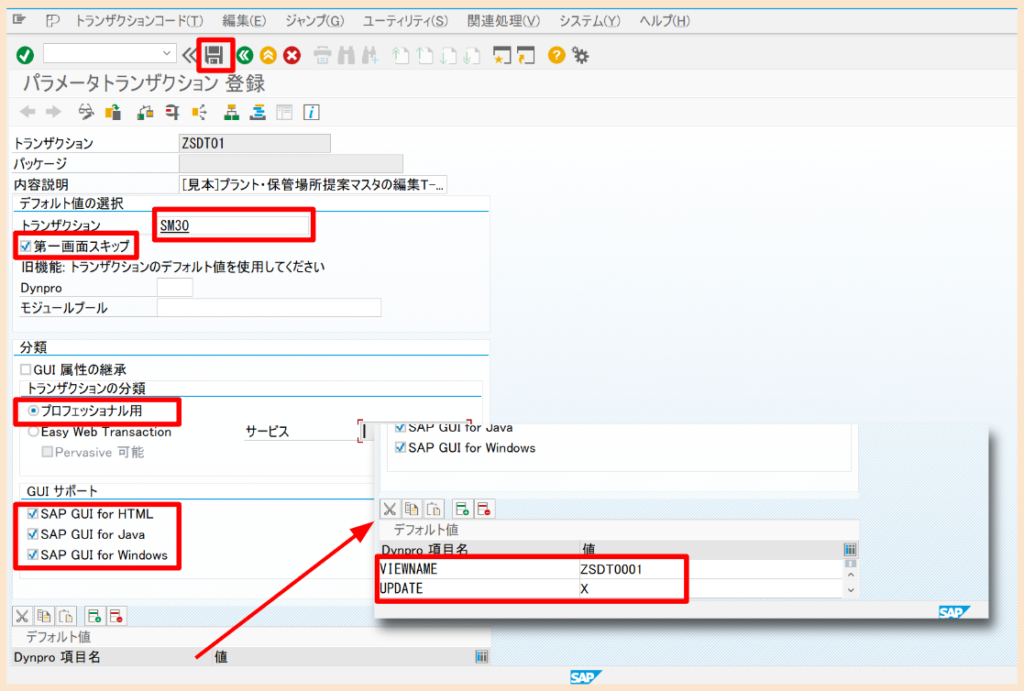
Task: Uncheck SAP GUI for HTML support
Action: (x=34, y=514)
